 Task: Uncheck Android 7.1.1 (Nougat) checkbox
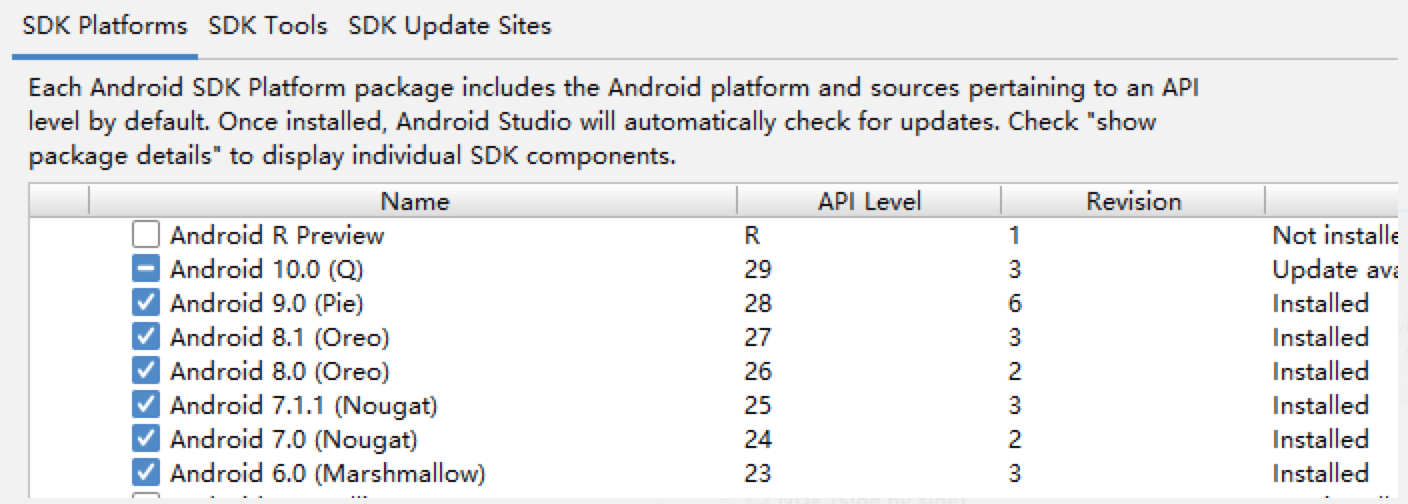pyautogui.click(x=146, y=405)
